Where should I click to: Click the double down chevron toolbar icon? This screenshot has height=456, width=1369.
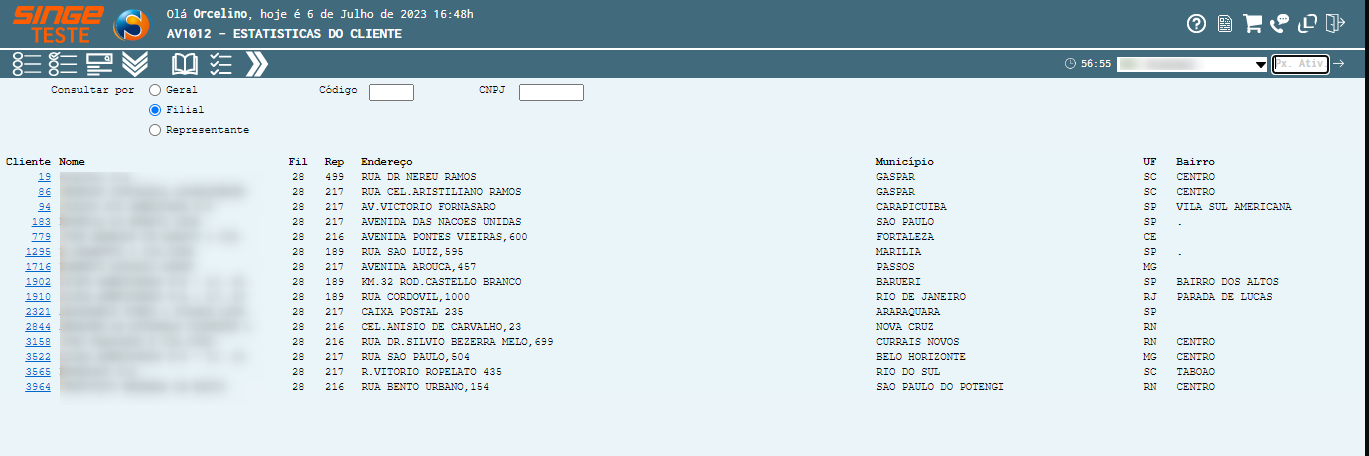click(135, 64)
